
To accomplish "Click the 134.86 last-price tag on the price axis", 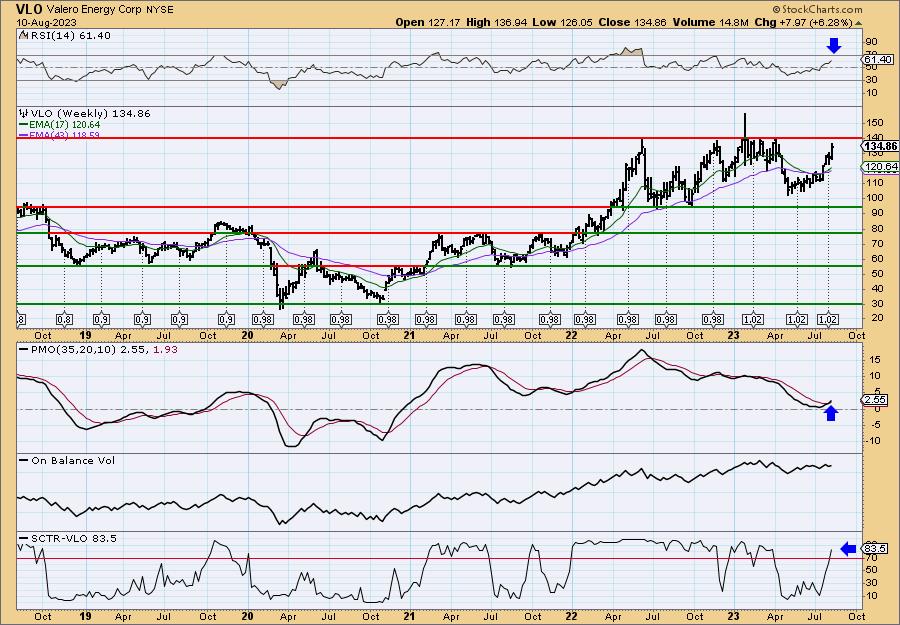I will 880,146.
